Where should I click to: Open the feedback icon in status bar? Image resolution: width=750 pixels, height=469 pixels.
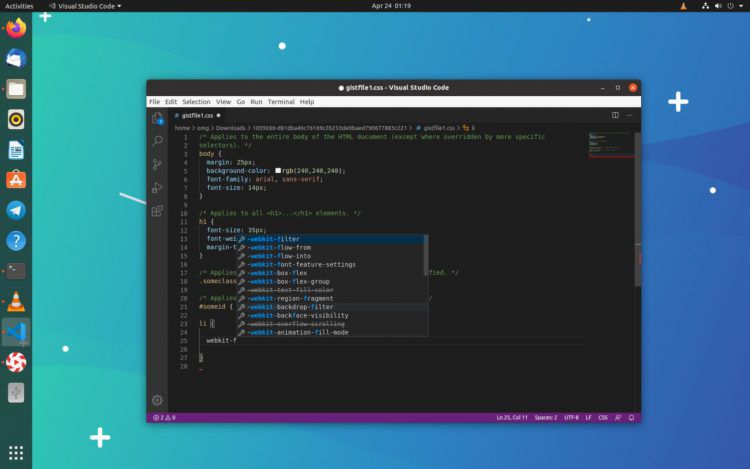618,417
